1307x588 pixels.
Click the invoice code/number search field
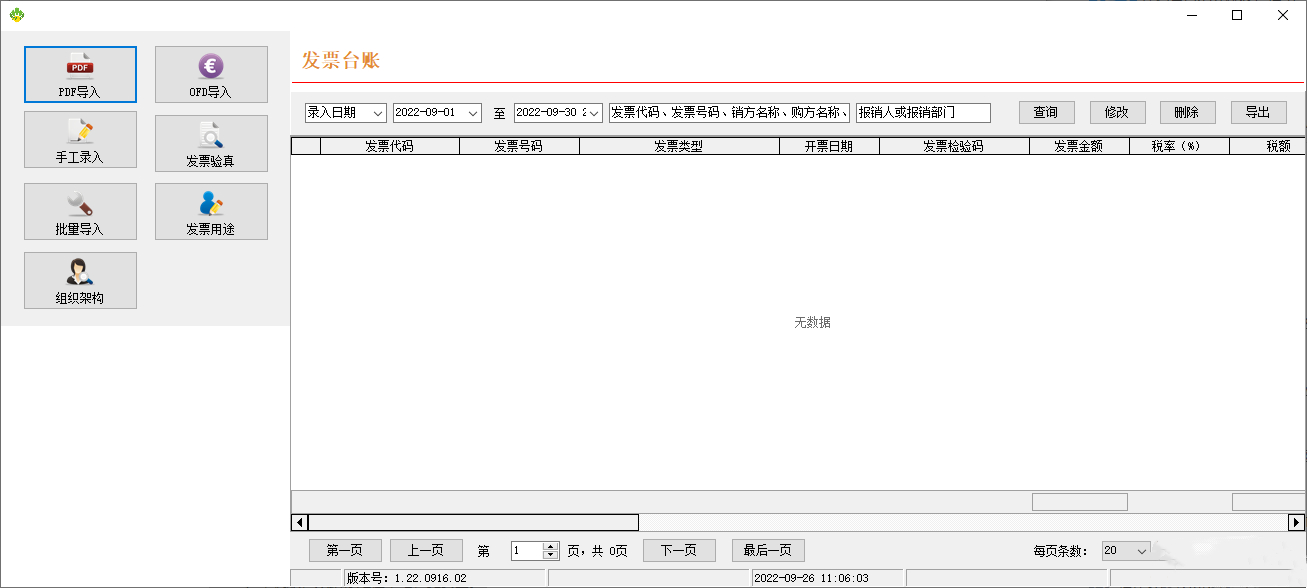point(729,113)
